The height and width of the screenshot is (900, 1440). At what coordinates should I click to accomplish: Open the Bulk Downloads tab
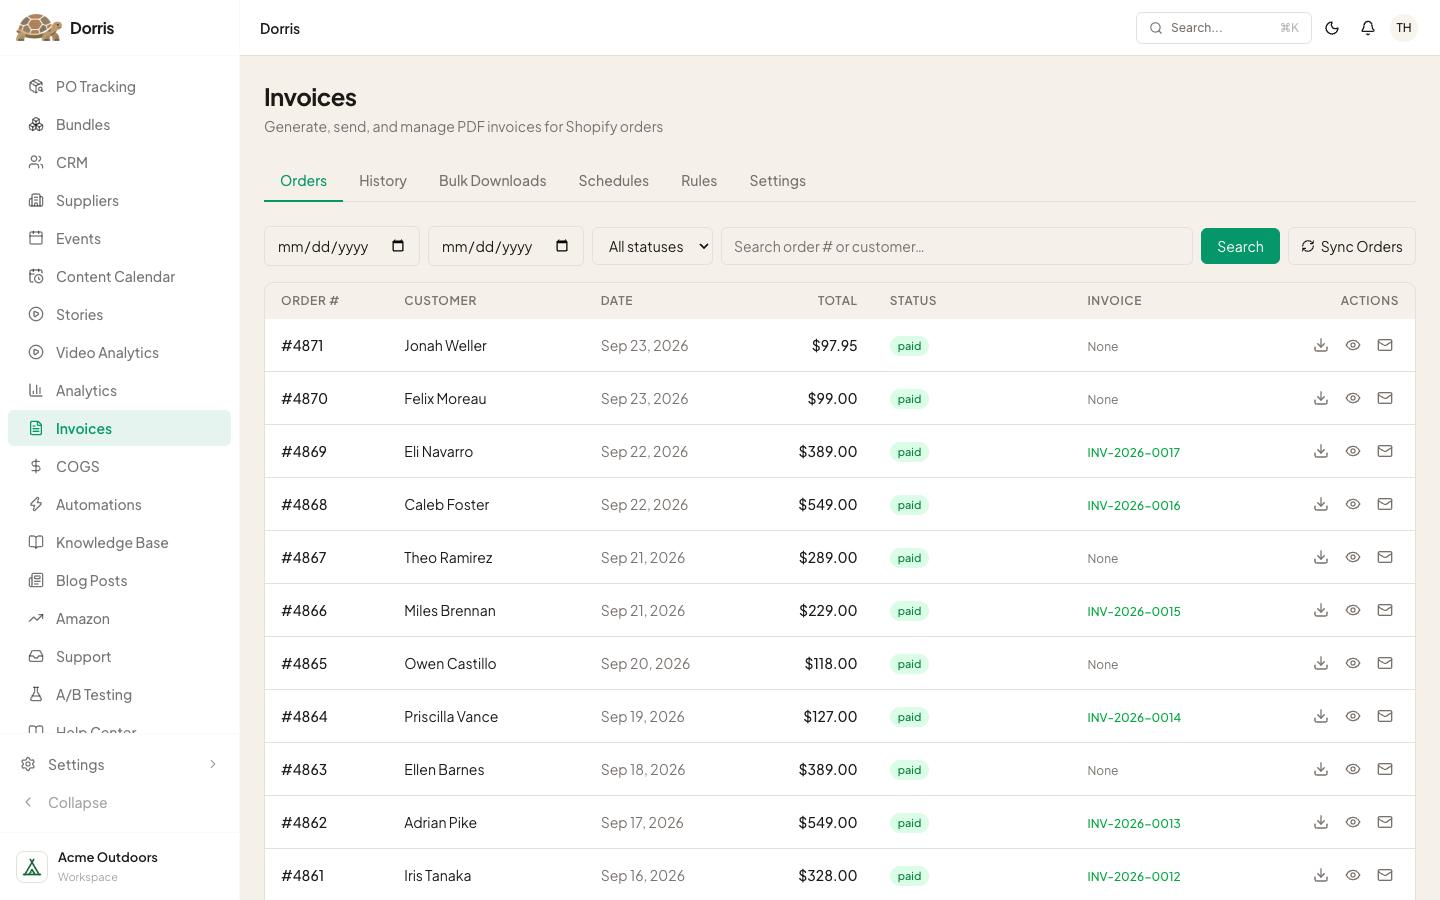492,180
